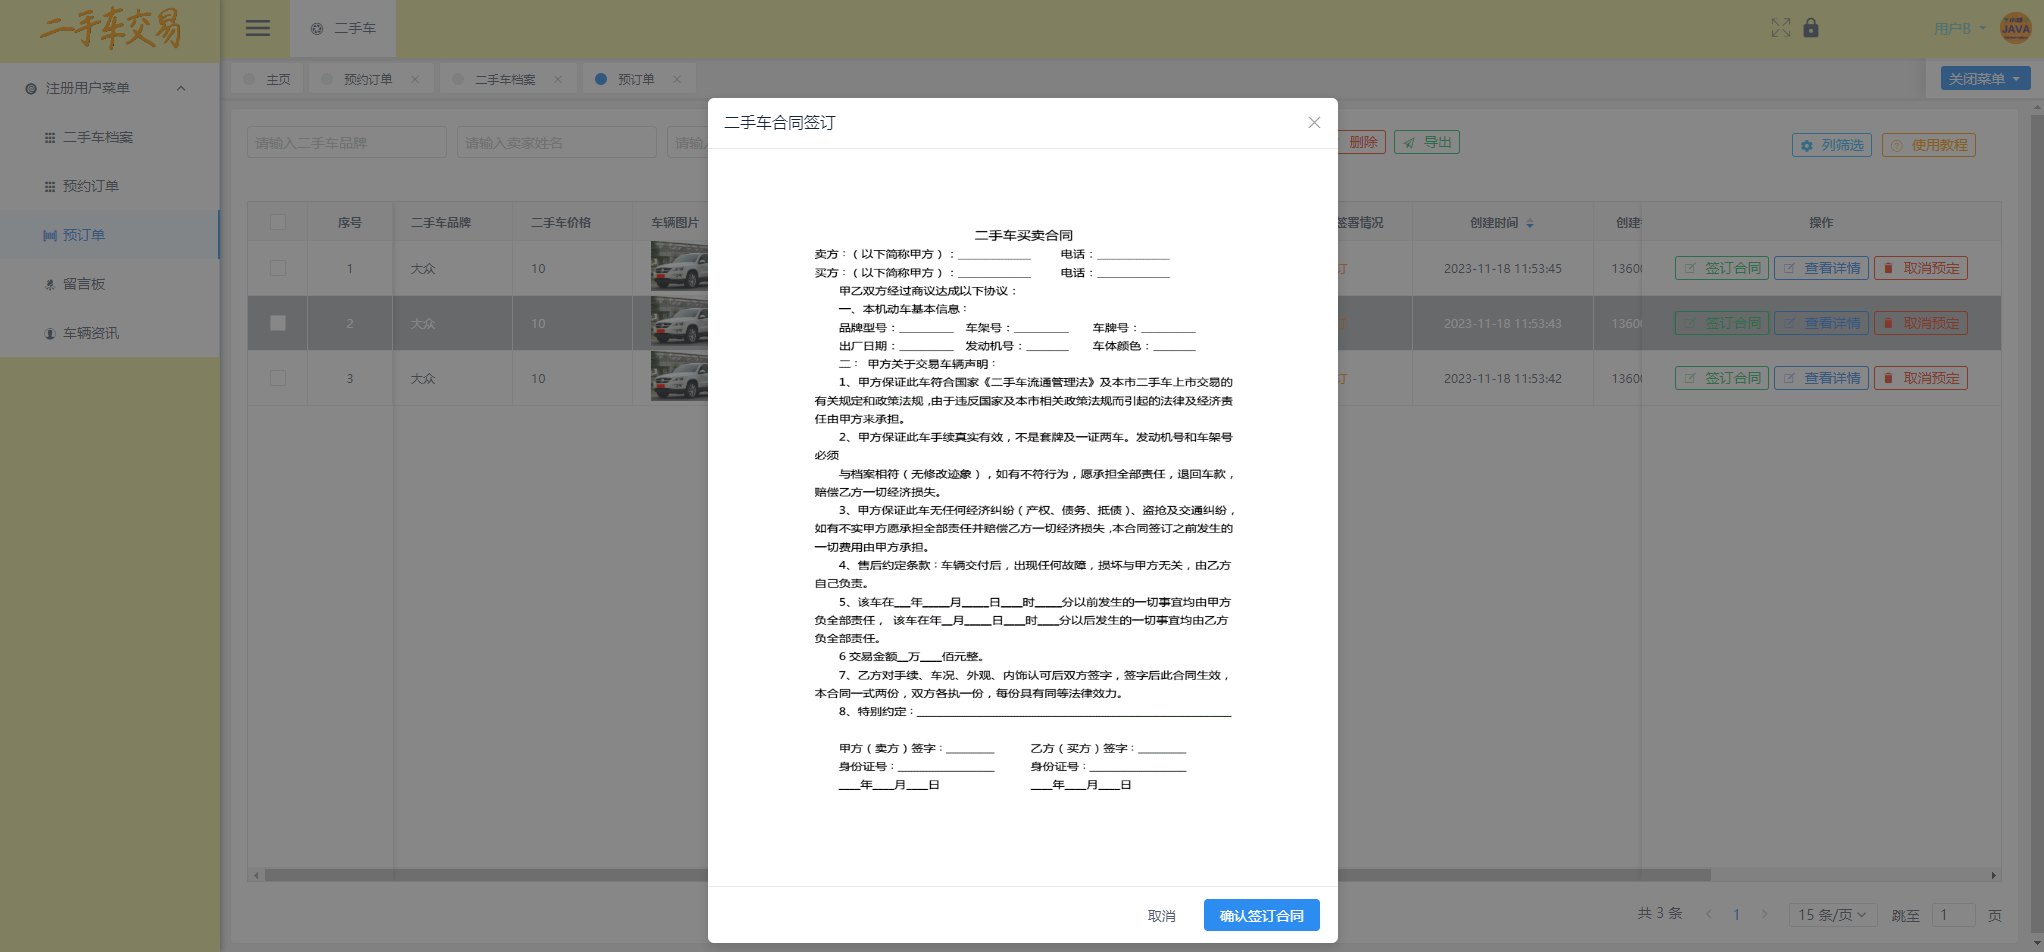Check the checkbox for row 3

(278, 378)
